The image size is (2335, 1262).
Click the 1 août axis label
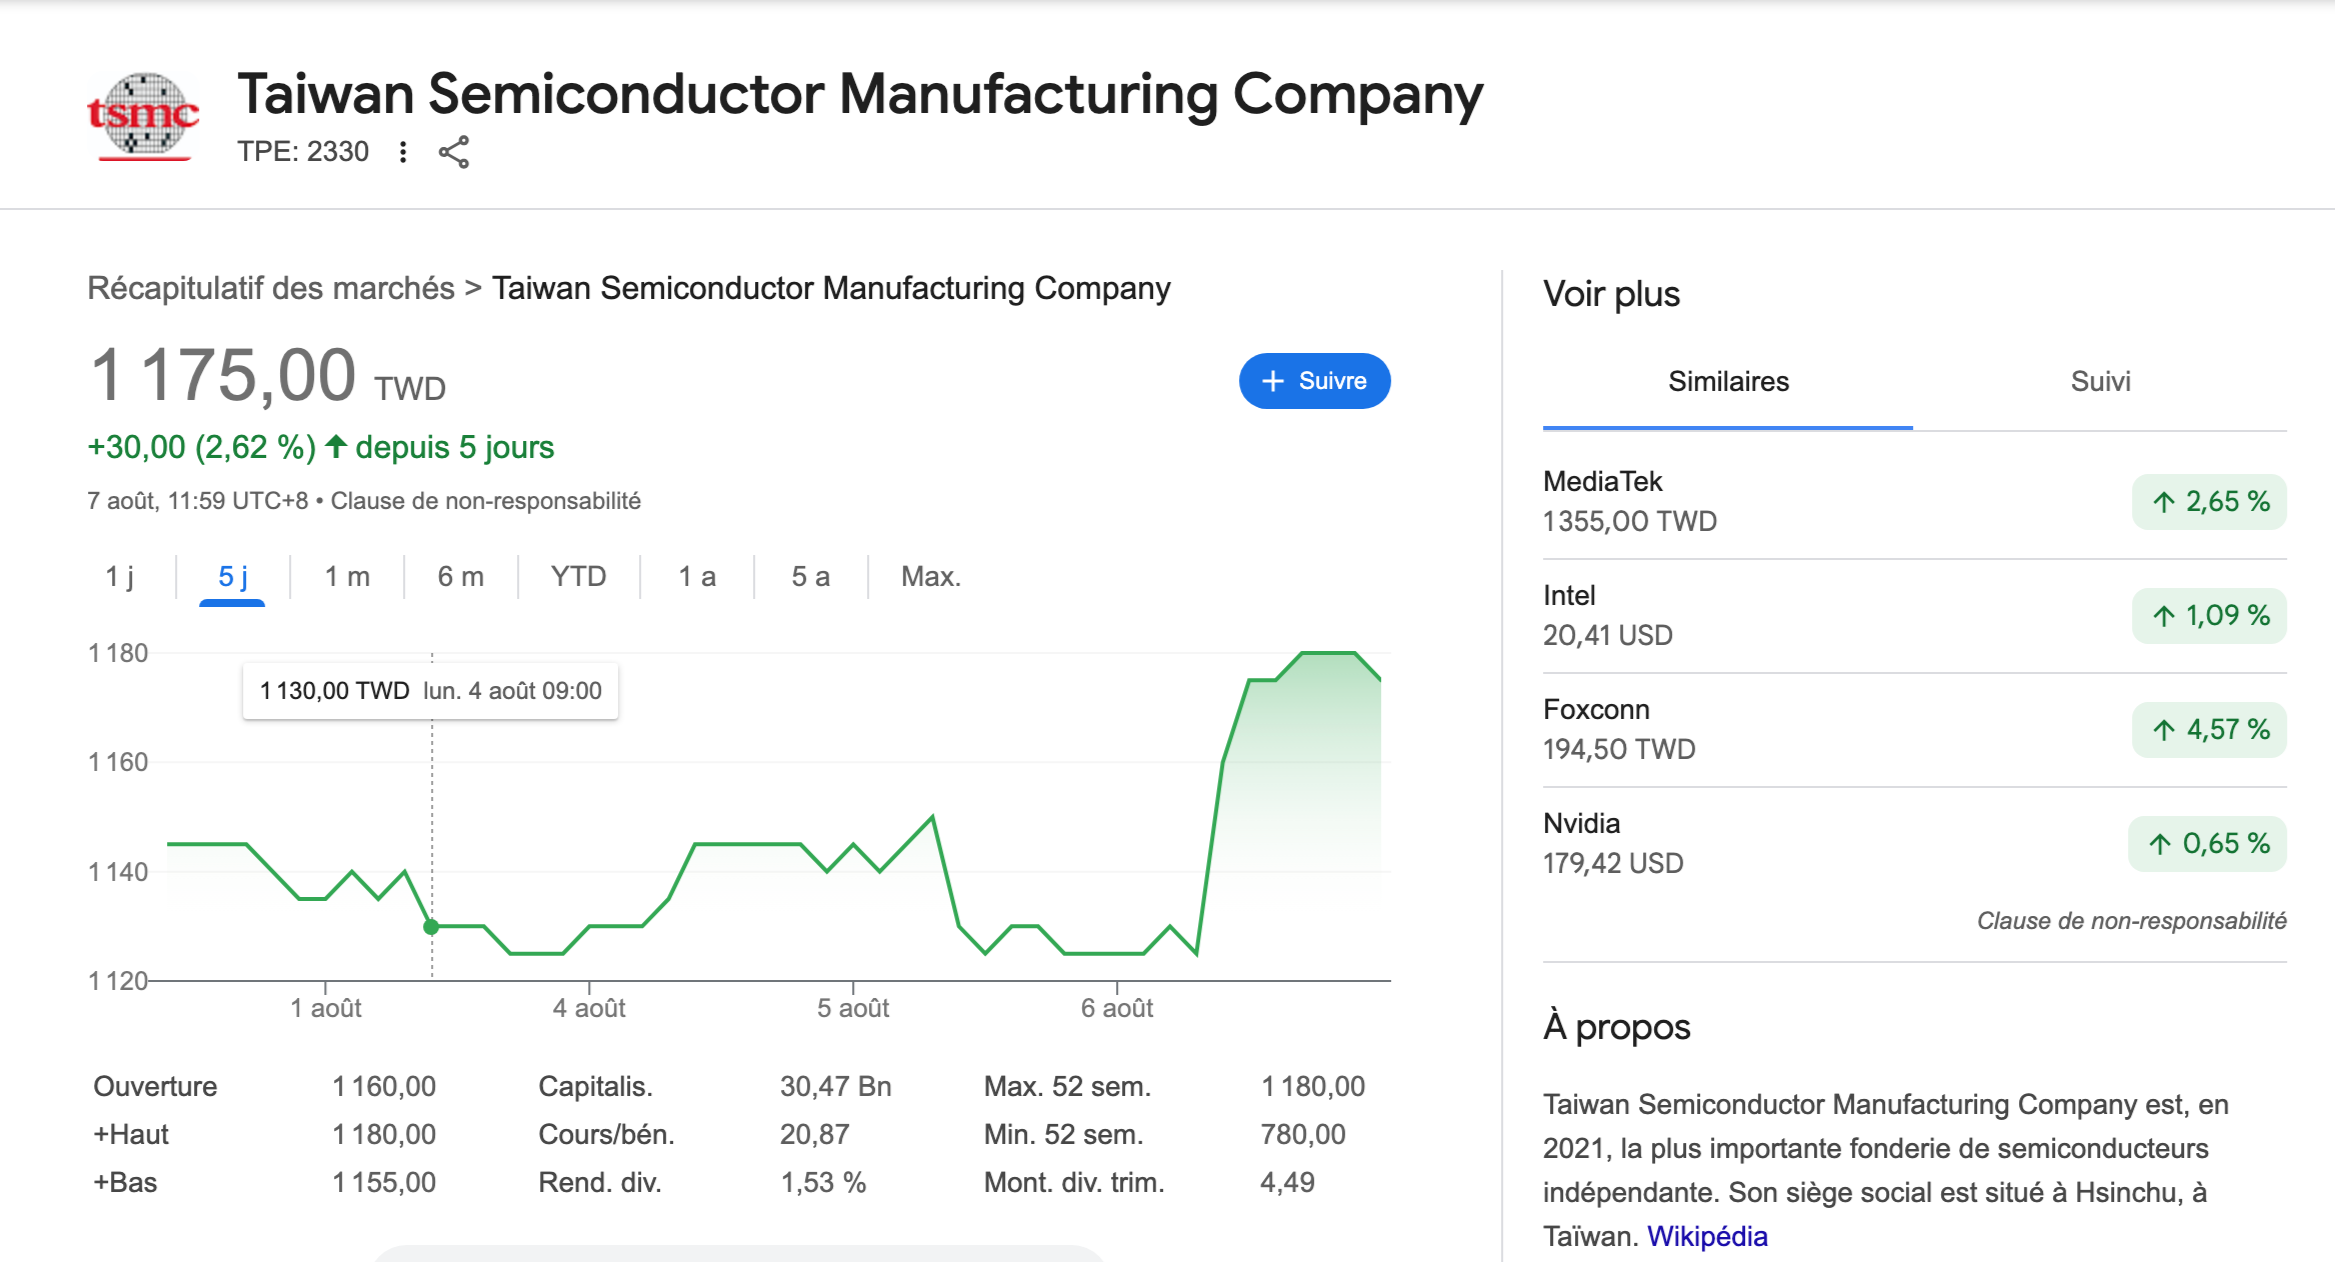326,1008
